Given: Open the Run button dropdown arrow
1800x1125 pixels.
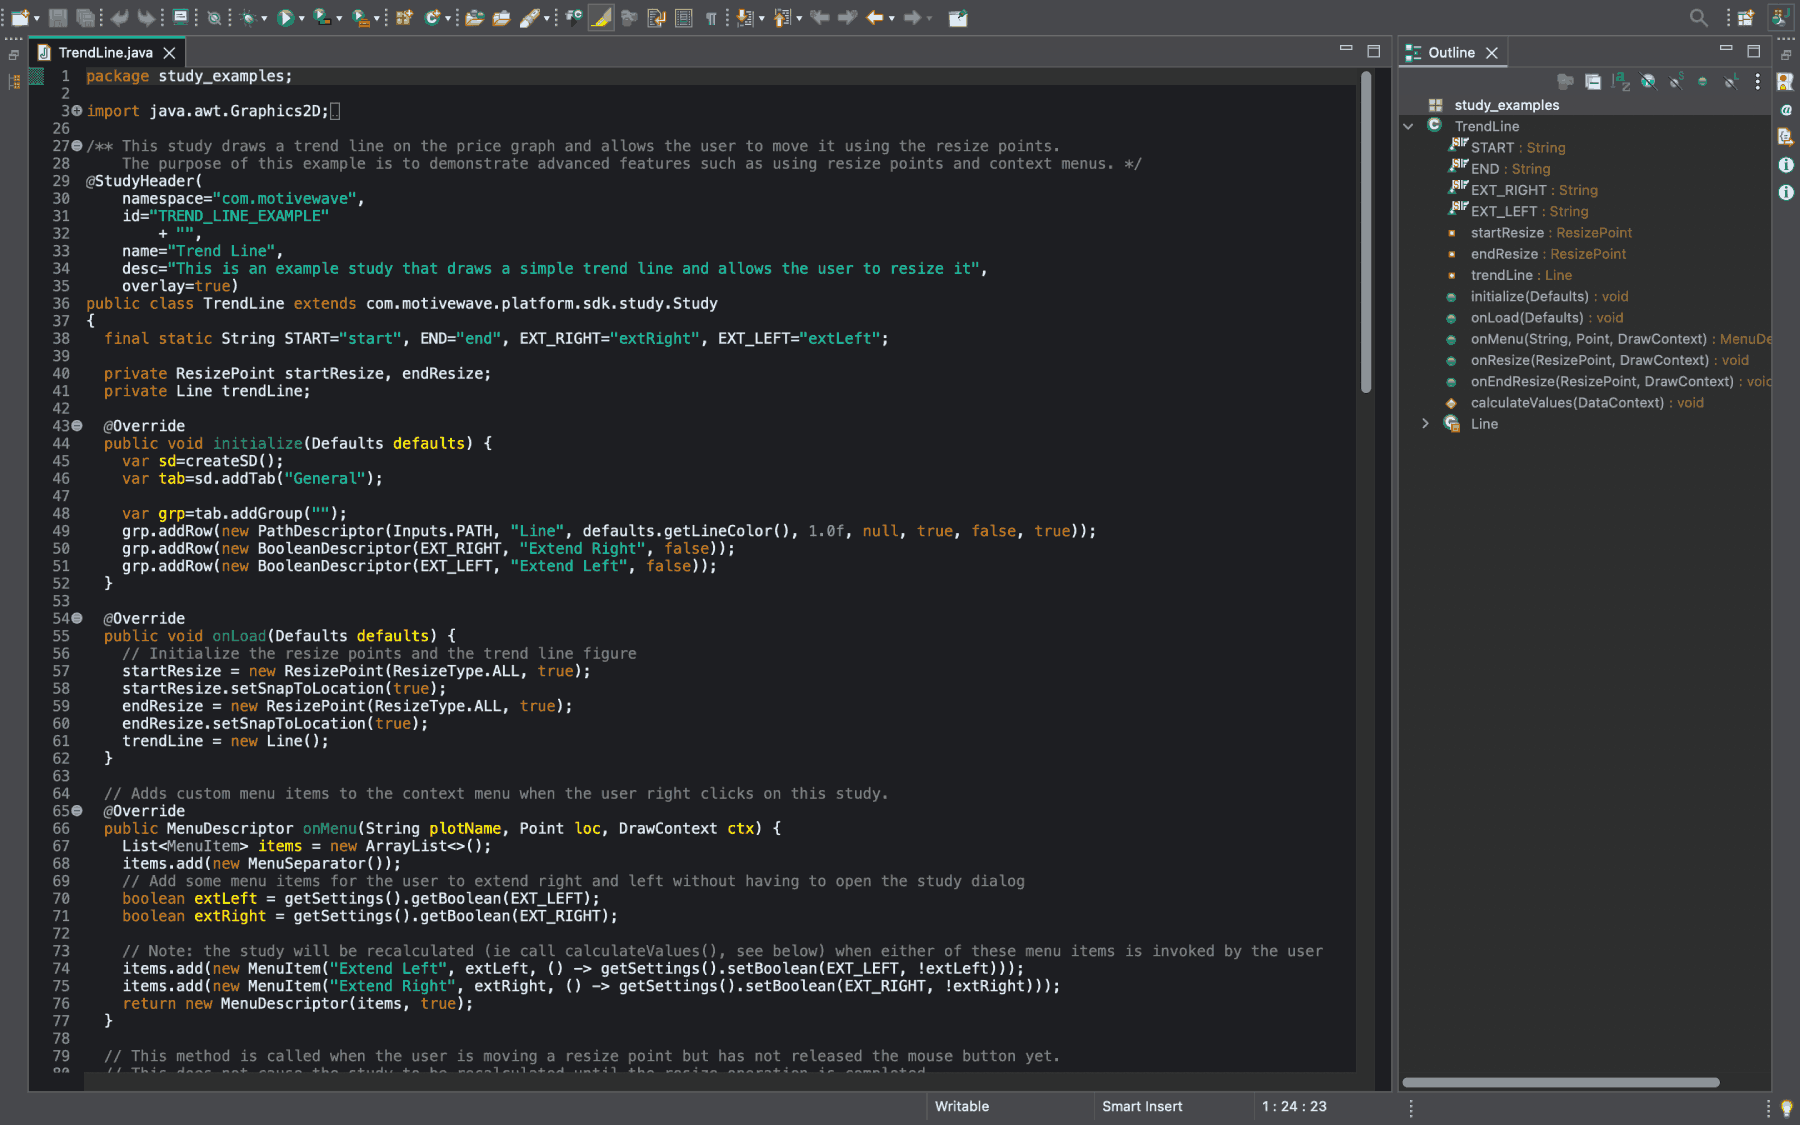Looking at the screenshot, I should point(301,19).
